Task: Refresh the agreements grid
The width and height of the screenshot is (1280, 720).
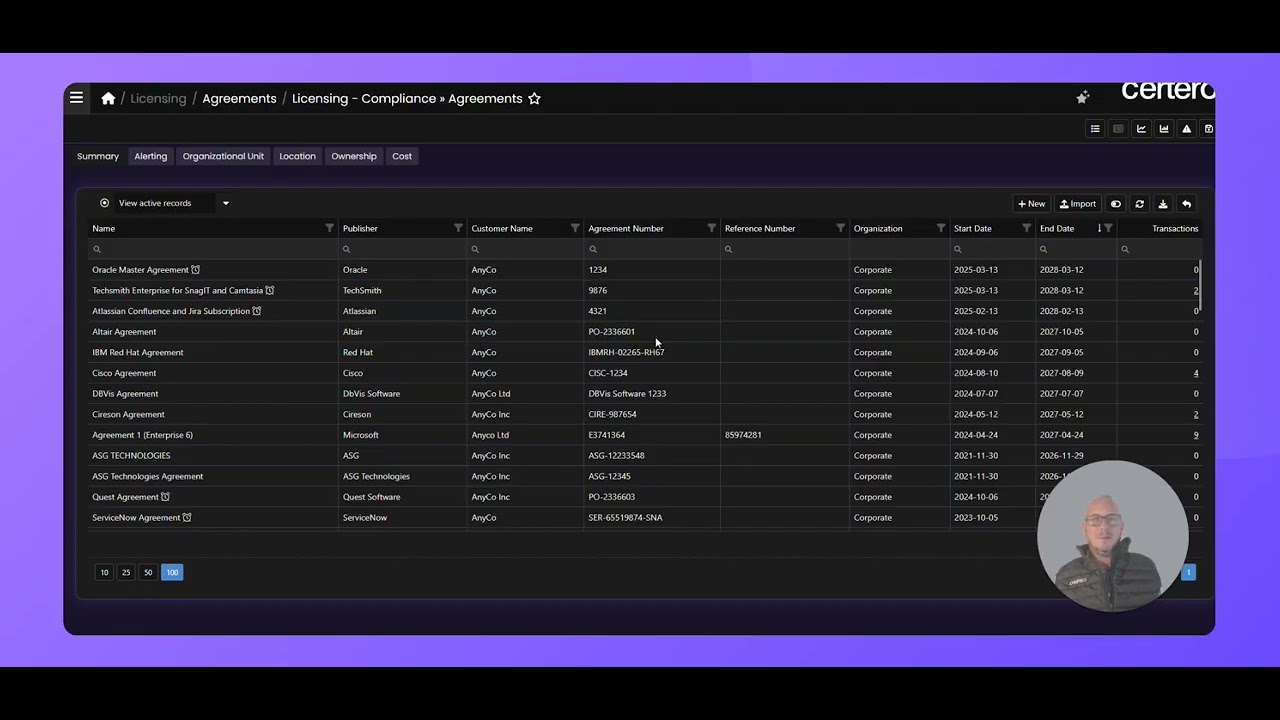Action: pos(1139,204)
